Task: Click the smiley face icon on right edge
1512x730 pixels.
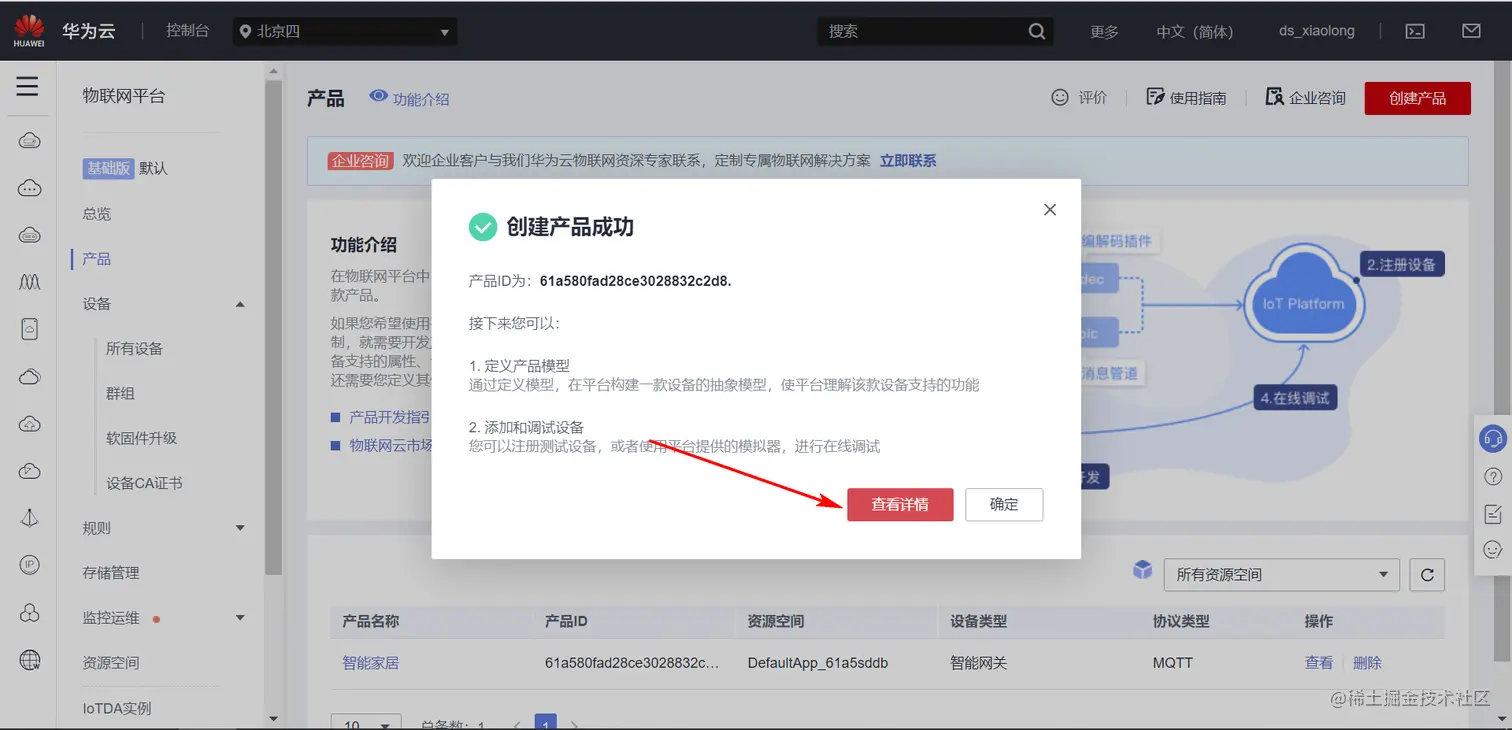Action: [x=1493, y=549]
